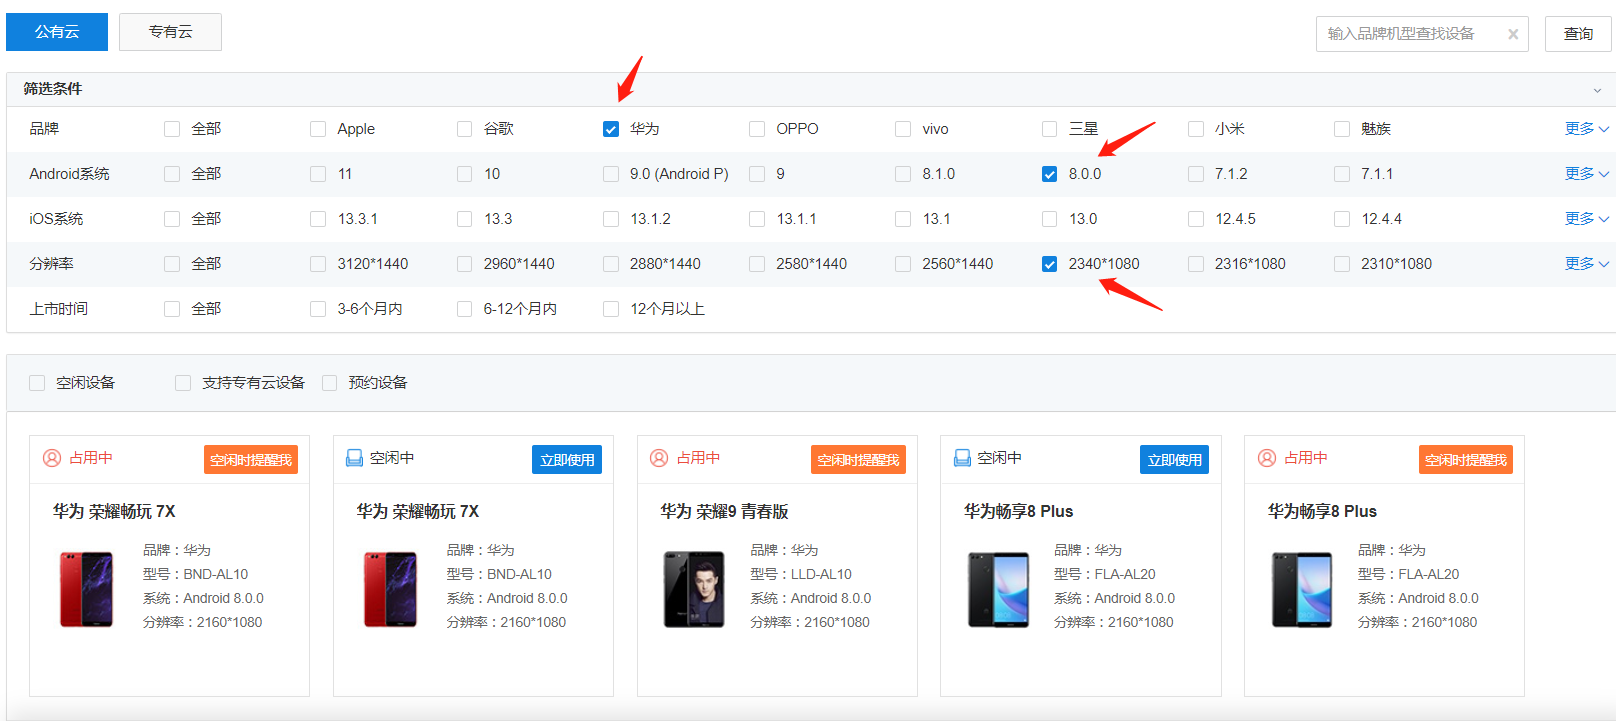1616x721 pixels.
Task: Expand more resolutions via 更多 in the 分辨率 row
Action: [1587, 264]
